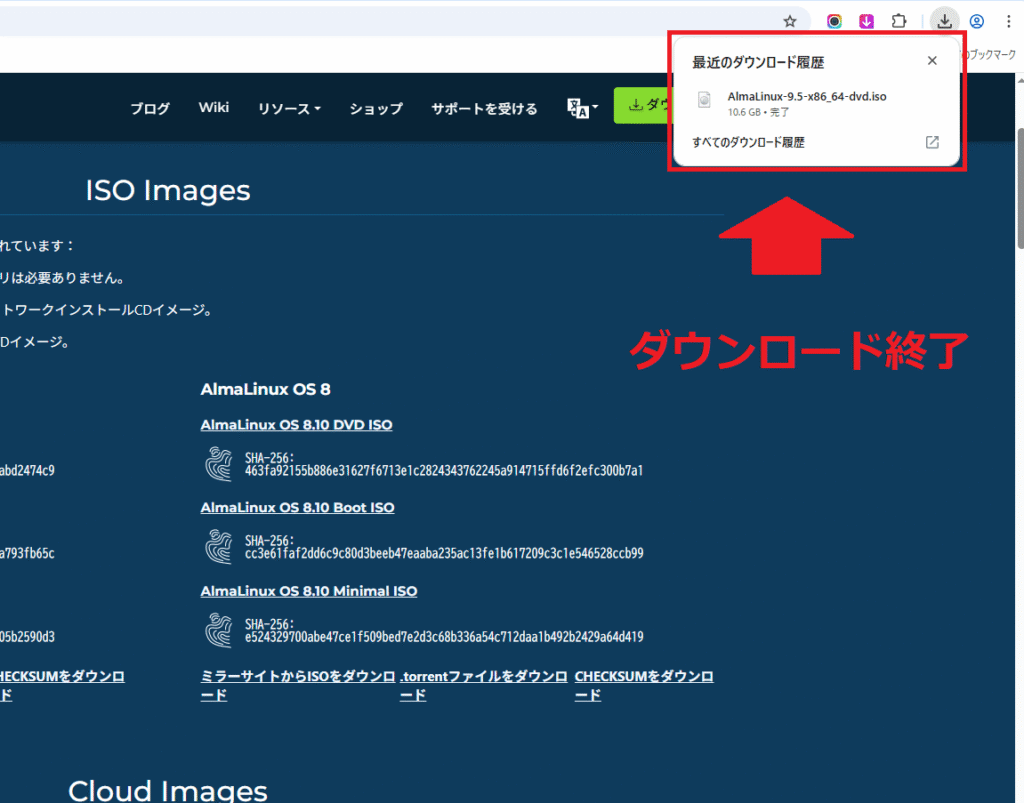
Task: Open full download history (すべてのダウンロード履歴)
Action: pos(748,142)
